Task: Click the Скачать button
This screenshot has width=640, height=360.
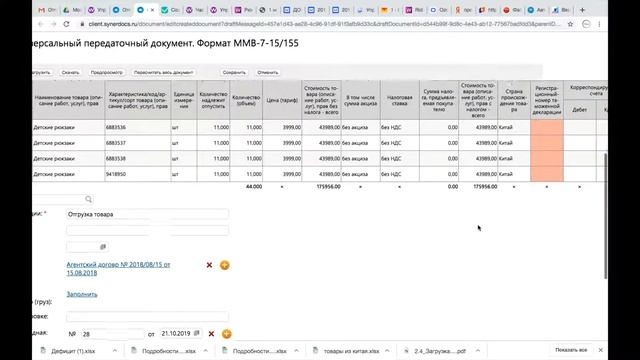Action: [x=70, y=72]
